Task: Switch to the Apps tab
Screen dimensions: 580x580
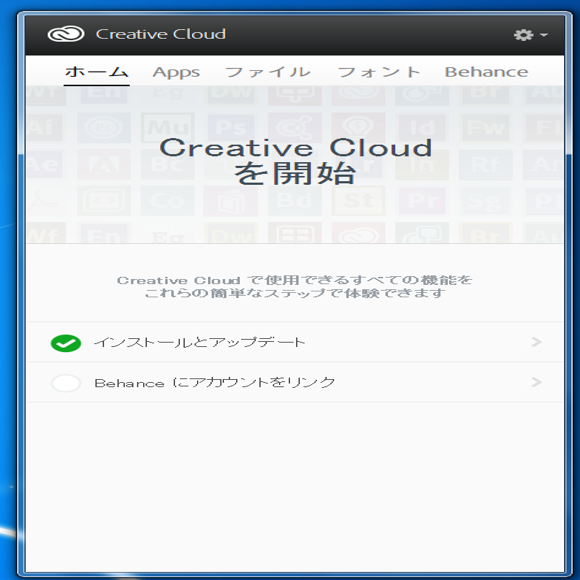Action: pyautogui.click(x=176, y=72)
